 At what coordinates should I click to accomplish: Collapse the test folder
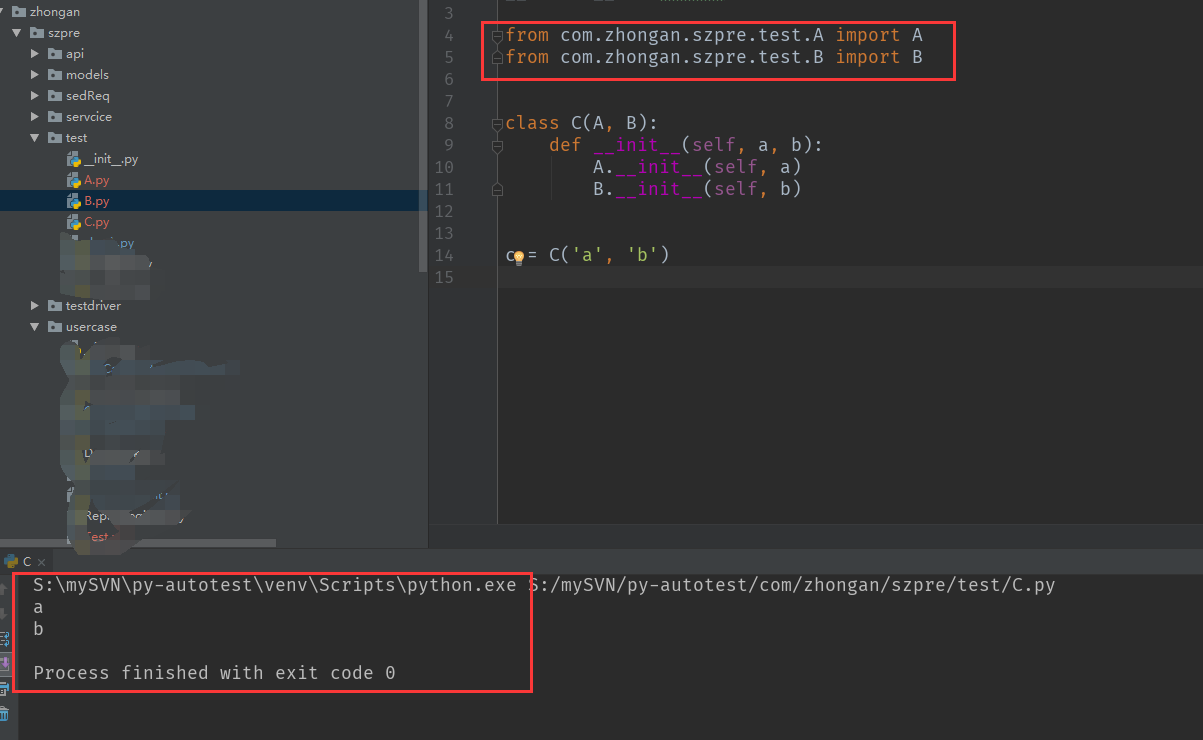pyautogui.click(x=35, y=138)
